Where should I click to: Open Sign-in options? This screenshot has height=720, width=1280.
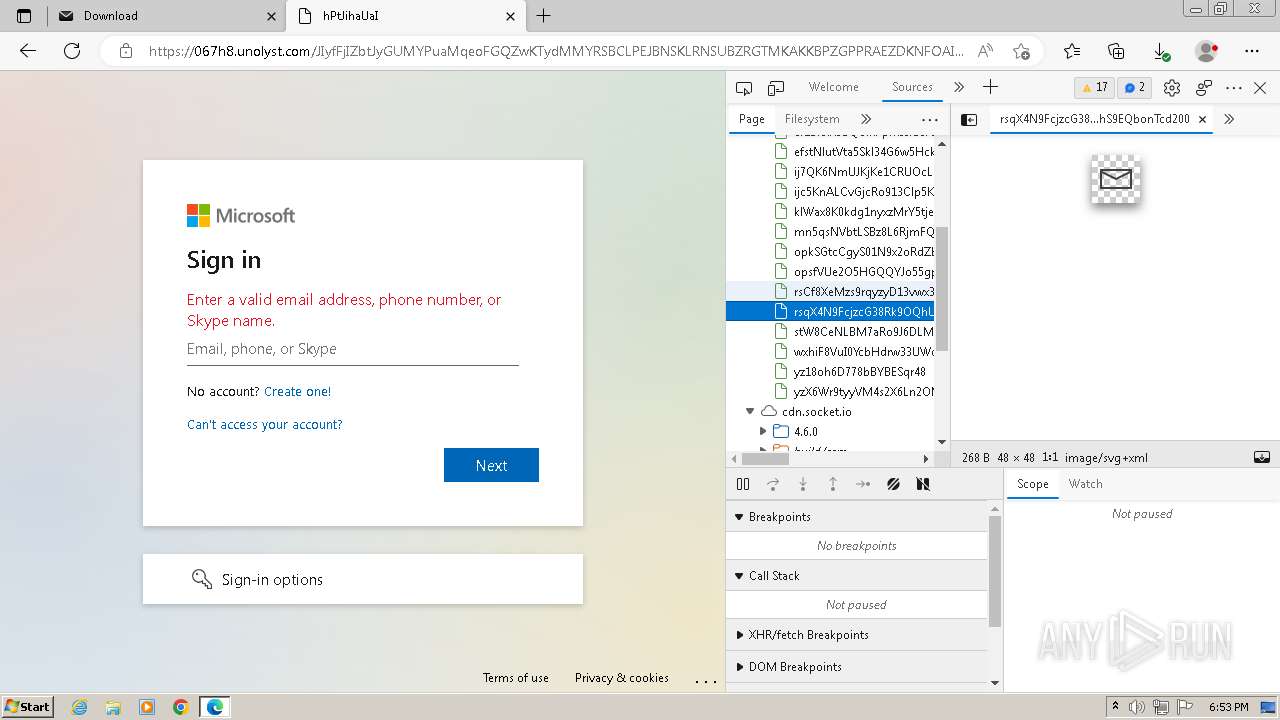click(x=363, y=579)
